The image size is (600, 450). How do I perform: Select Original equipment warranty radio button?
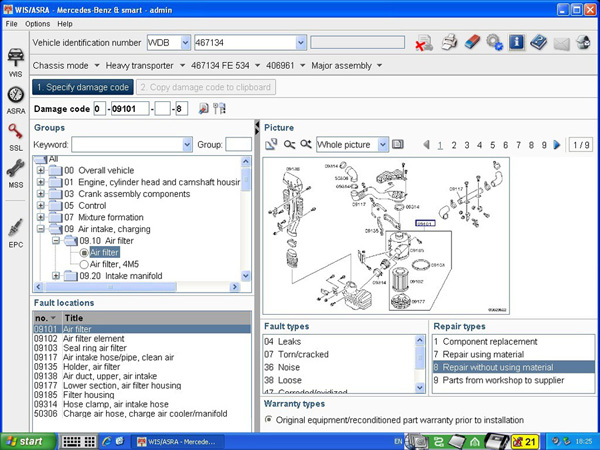tap(269, 419)
